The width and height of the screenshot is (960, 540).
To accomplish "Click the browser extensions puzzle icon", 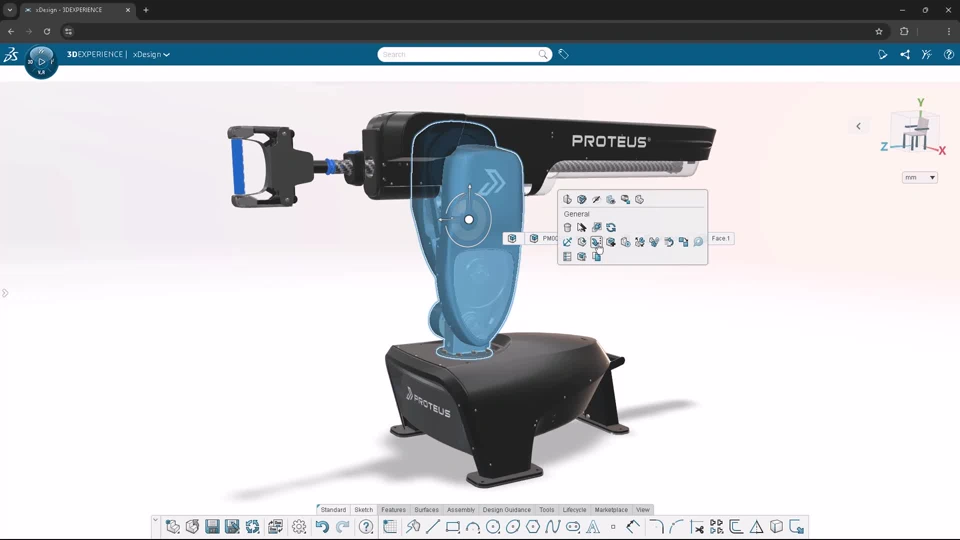I will pyautogui.click(x=904, y=31).
